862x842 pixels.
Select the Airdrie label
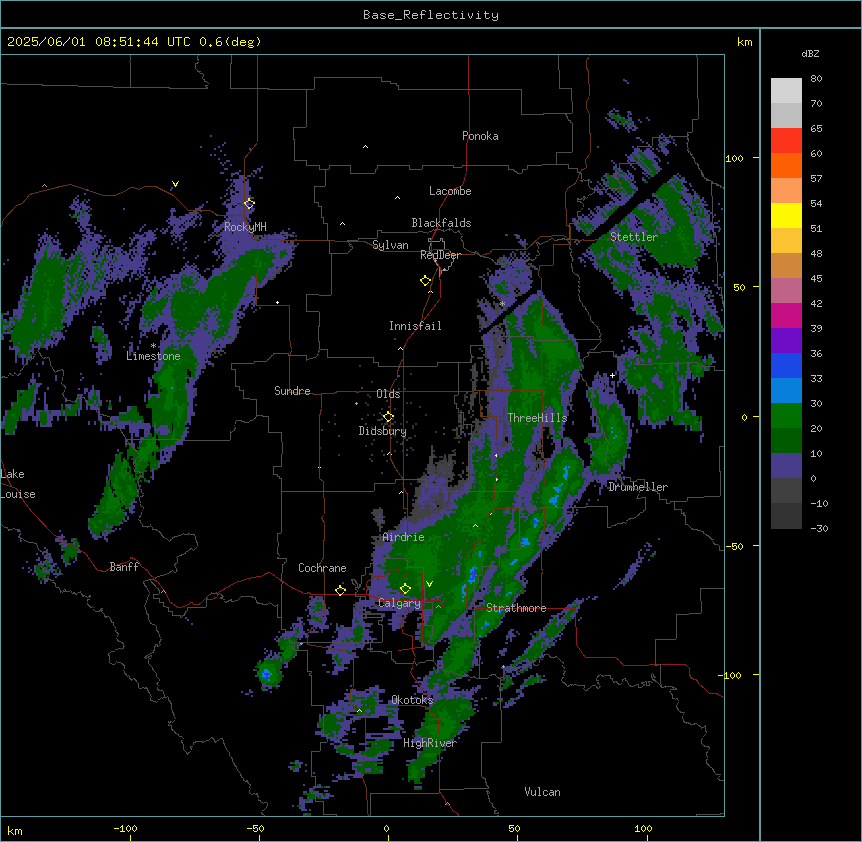(x=404, y=537)
